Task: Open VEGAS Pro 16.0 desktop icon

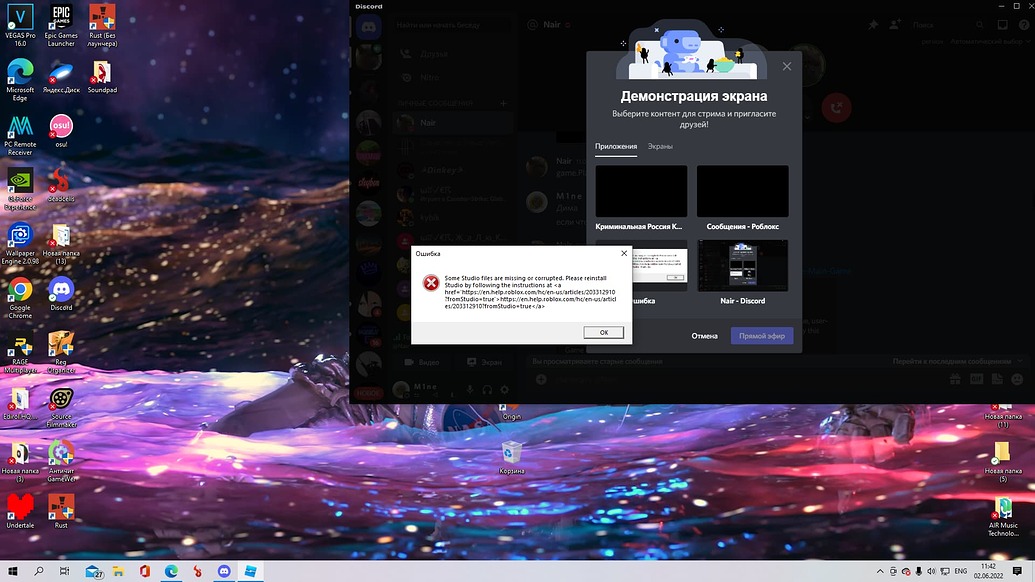Action: [20, 26]
